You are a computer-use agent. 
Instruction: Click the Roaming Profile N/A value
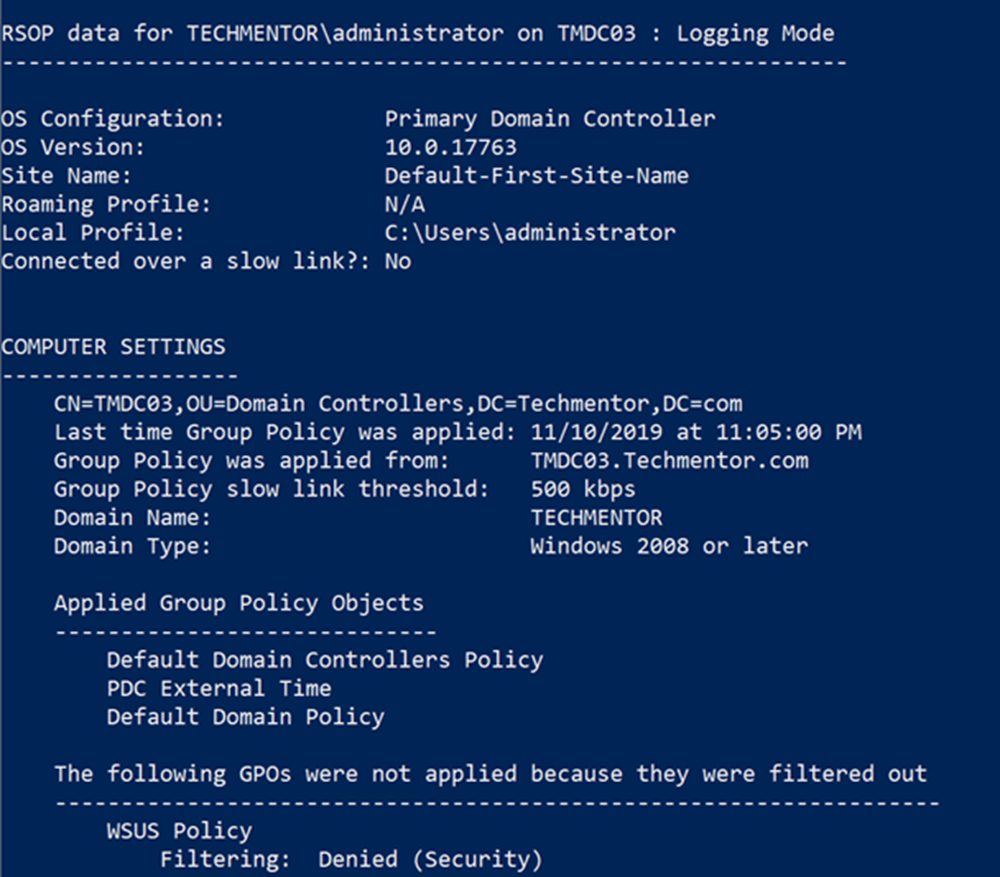404,204
